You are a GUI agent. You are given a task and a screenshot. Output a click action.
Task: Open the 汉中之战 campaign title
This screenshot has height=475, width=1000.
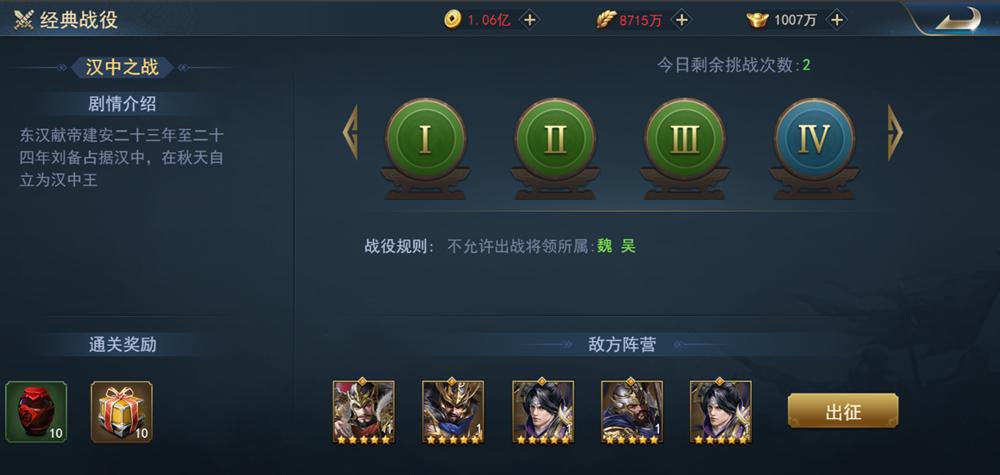pos(122,68)
